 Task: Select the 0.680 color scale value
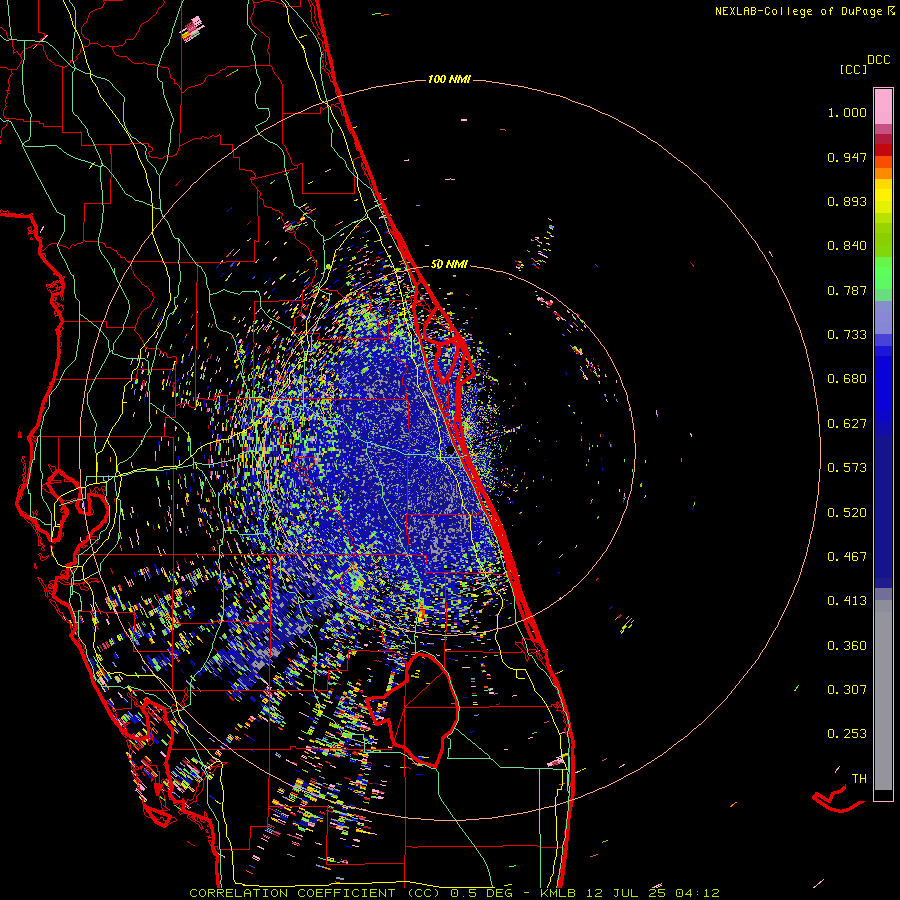[x=847, y=379]
